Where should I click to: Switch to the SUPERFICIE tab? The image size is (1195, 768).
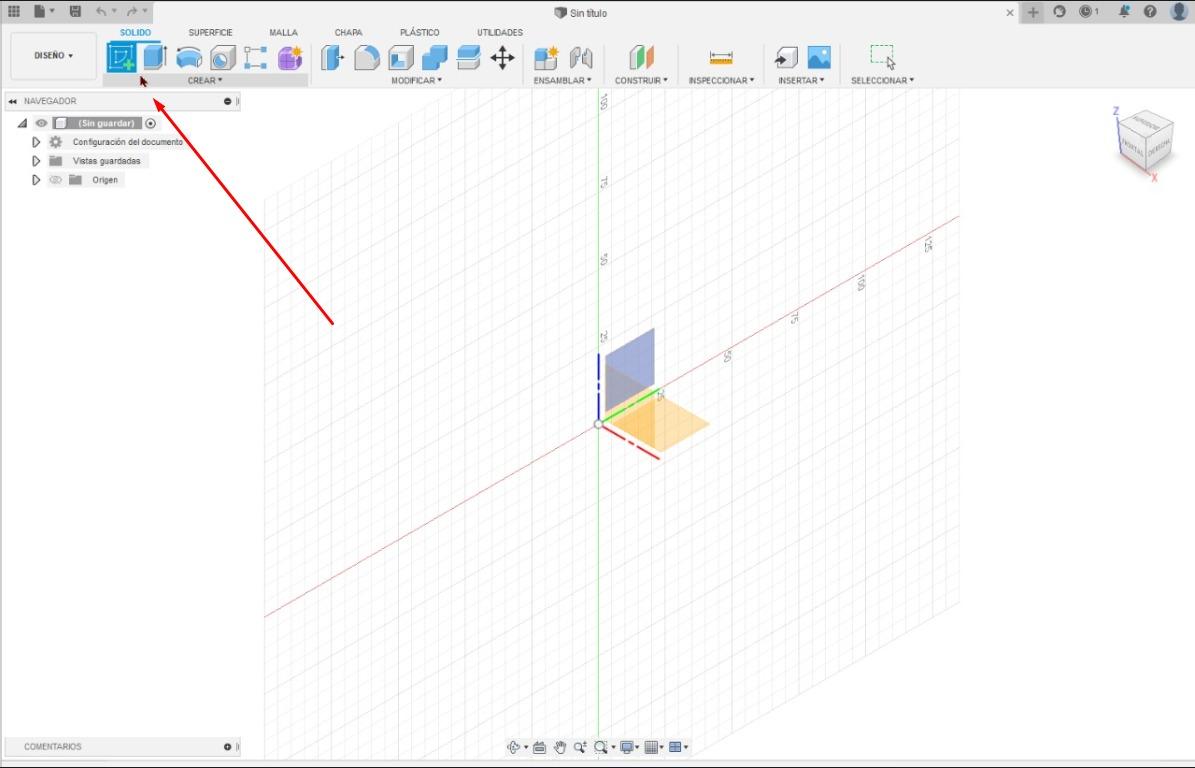tap(210, 33)
